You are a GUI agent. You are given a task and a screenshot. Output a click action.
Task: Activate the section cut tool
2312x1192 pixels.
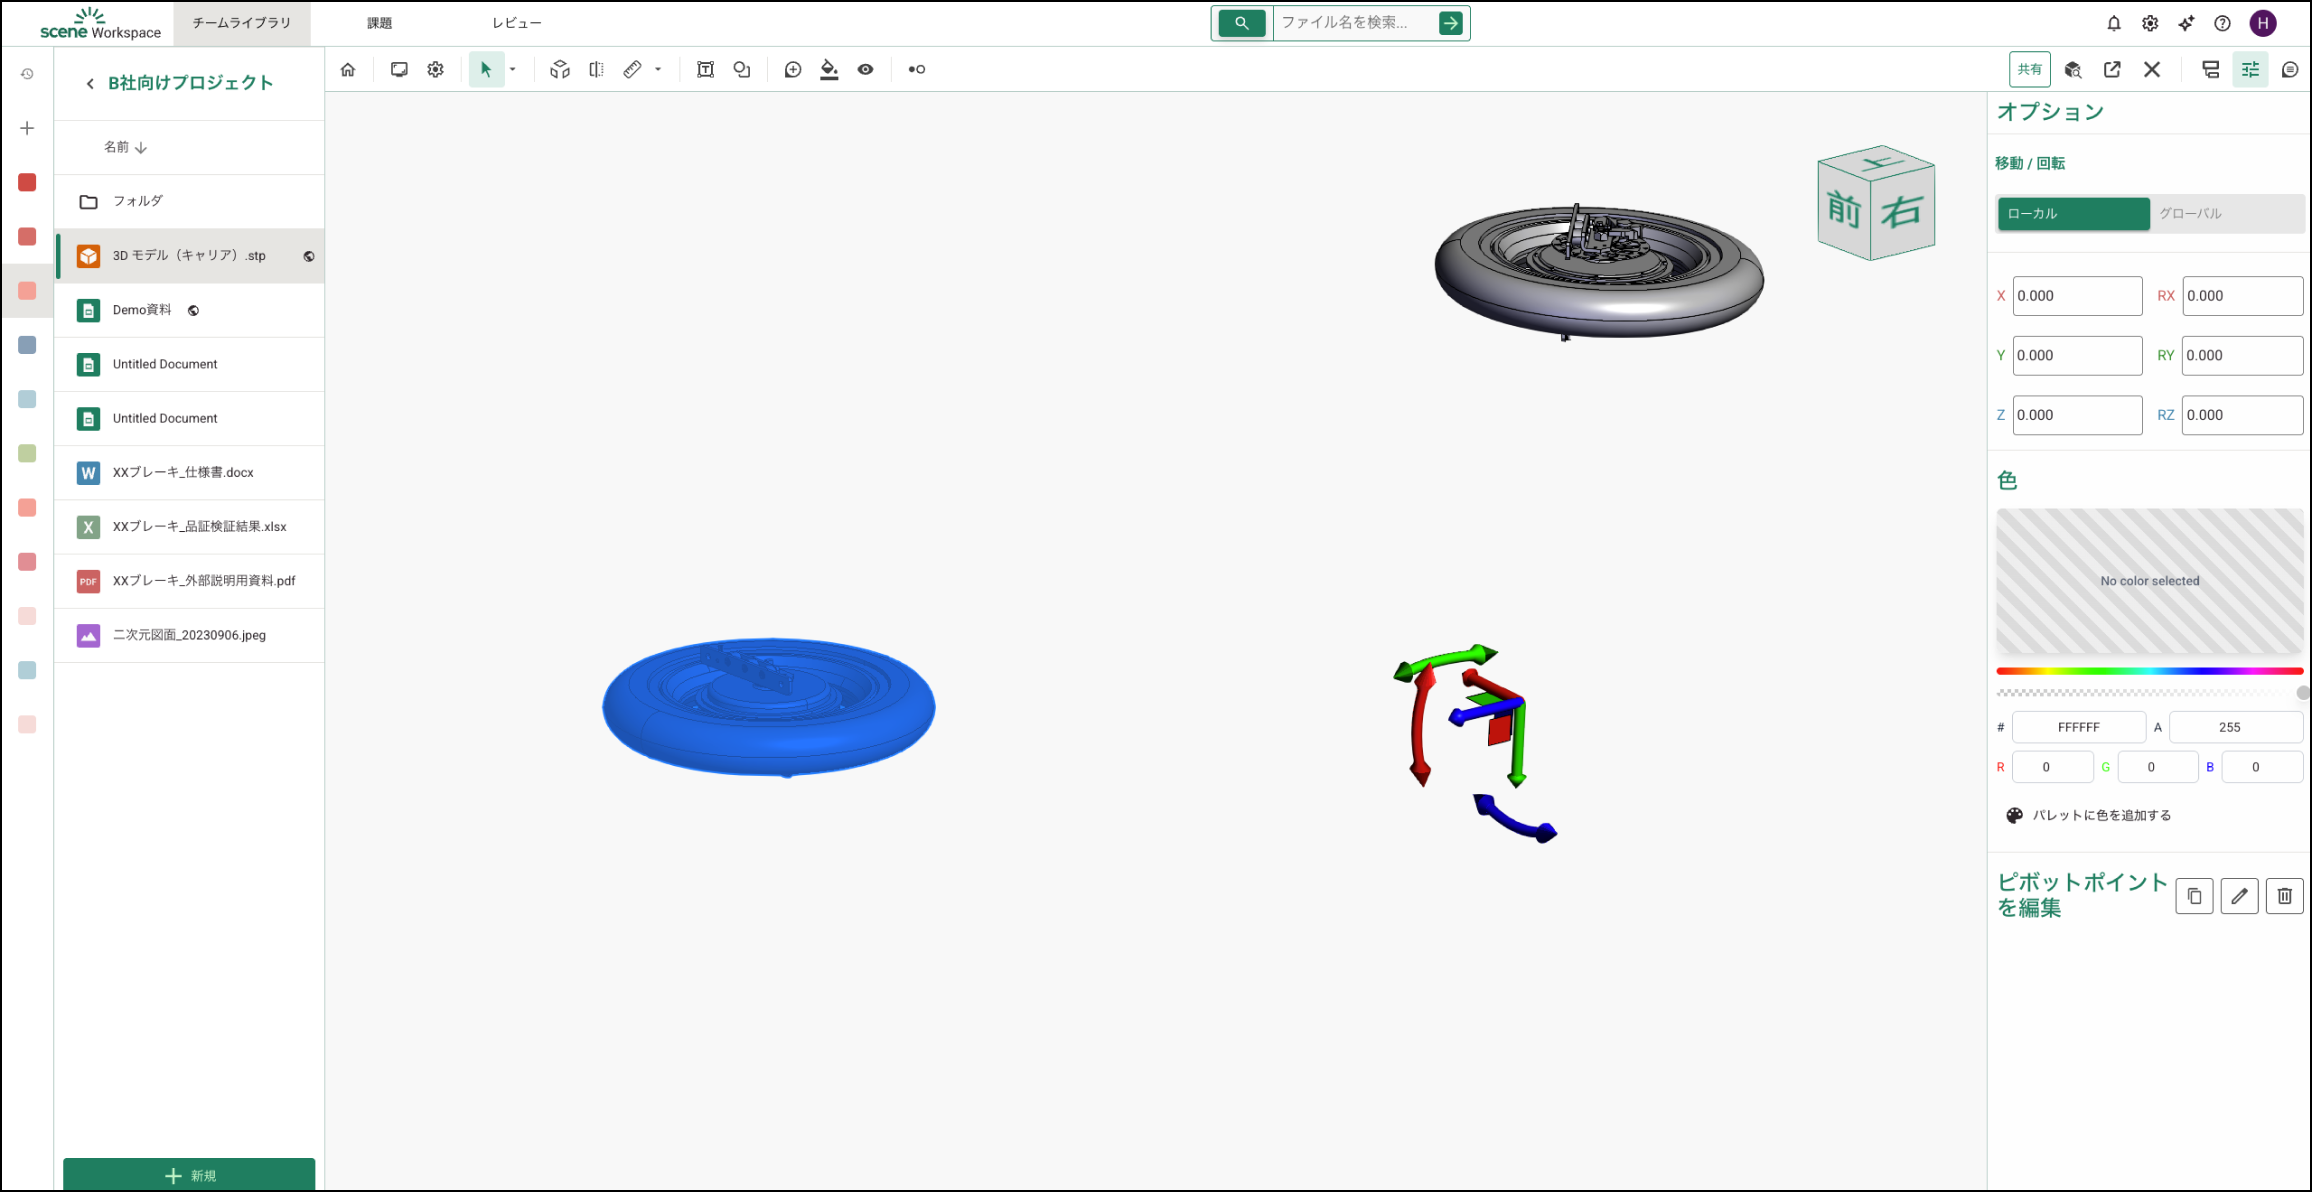click(x=596, y=70)
